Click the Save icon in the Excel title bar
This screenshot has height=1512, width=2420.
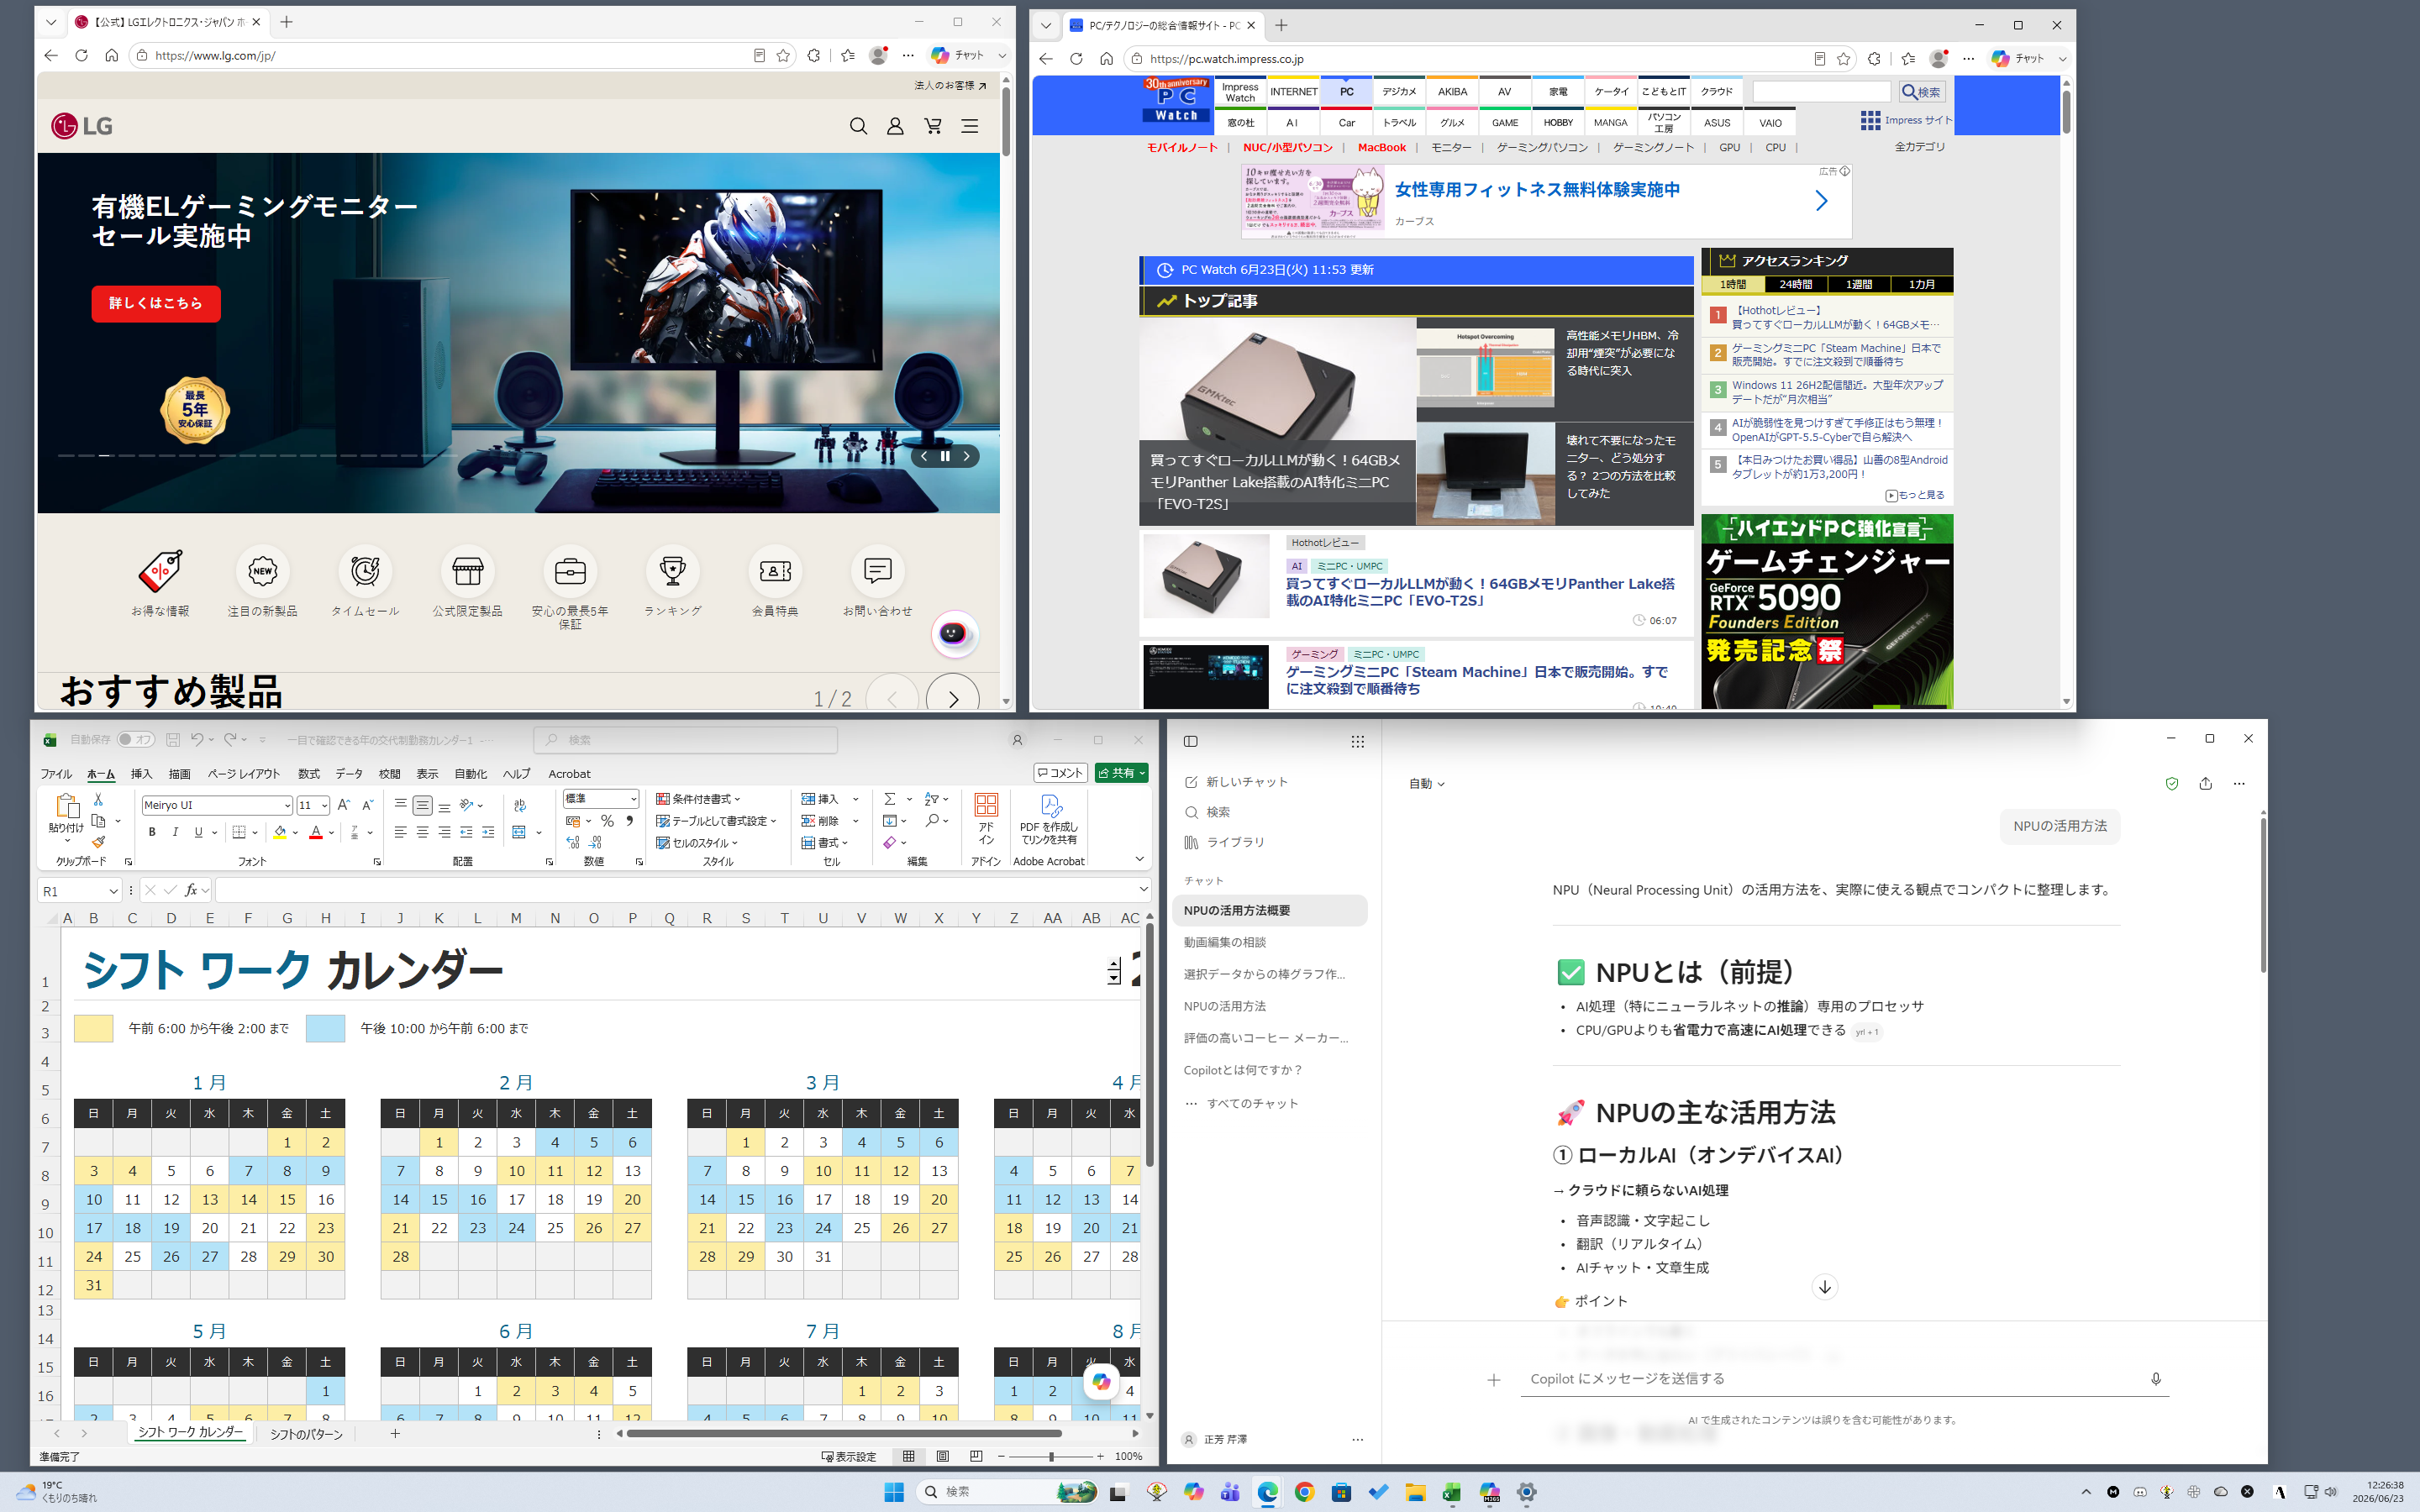point(172,740)
